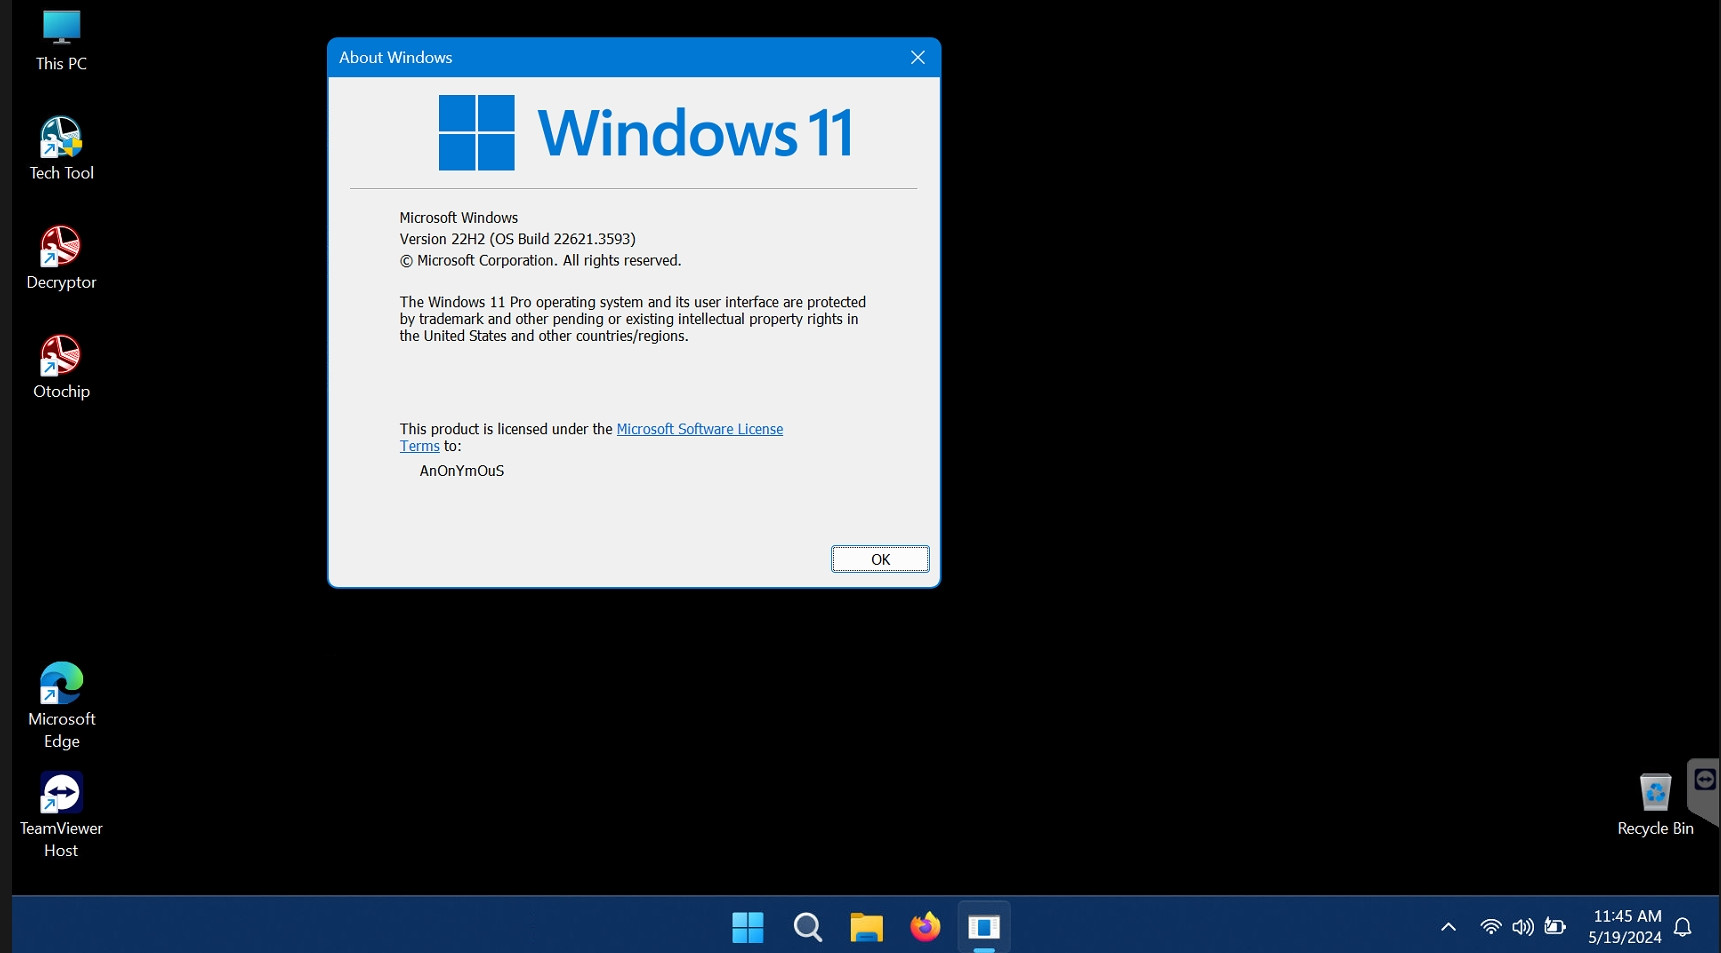
Task: Click the Windows 11 logo in dialog
Action: pyautogui.click(x=645, y=133)
